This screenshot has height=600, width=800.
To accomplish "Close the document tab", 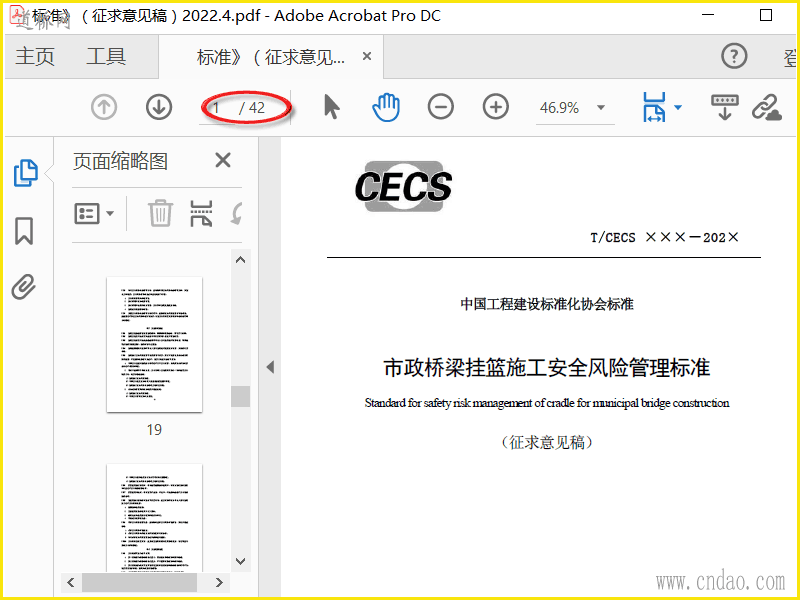I will [367, 56].
